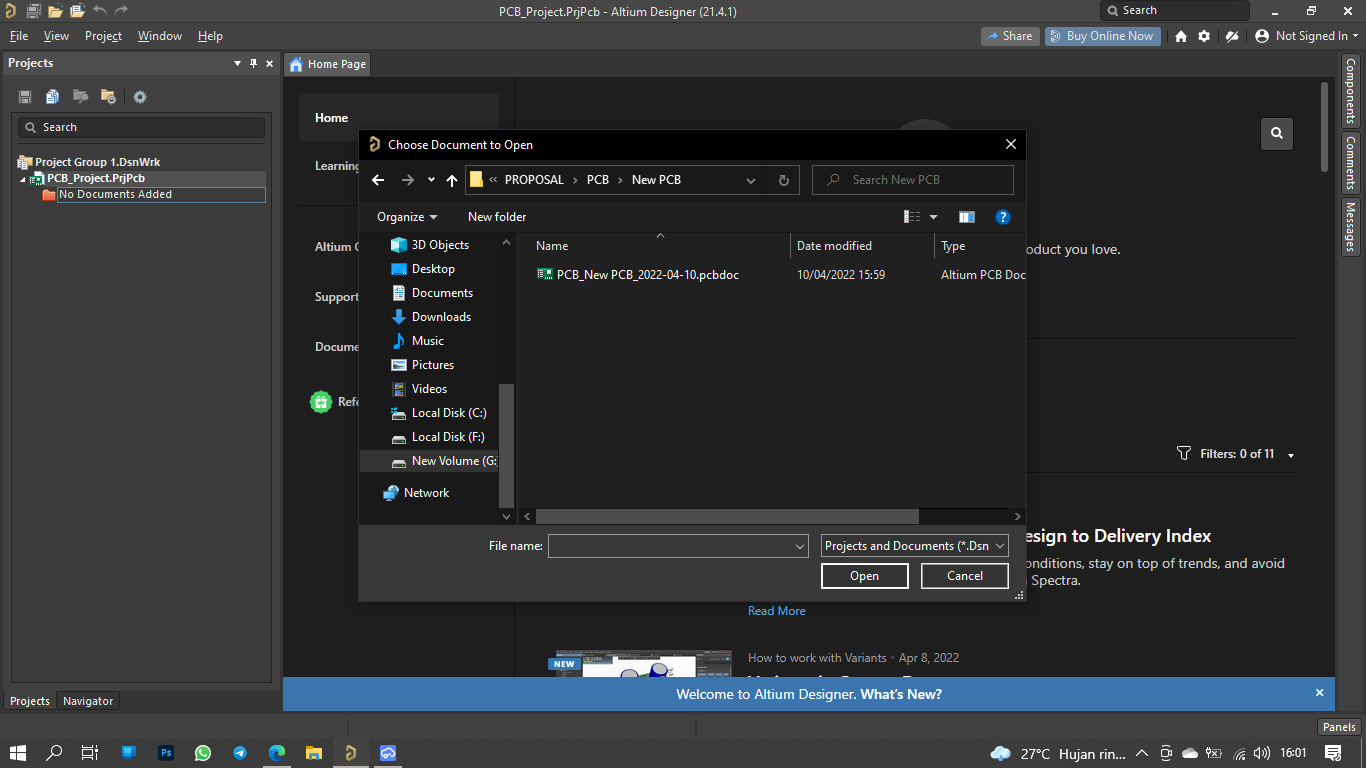Click the Project Options folder icon in Projects panel

tap(108, 97)
